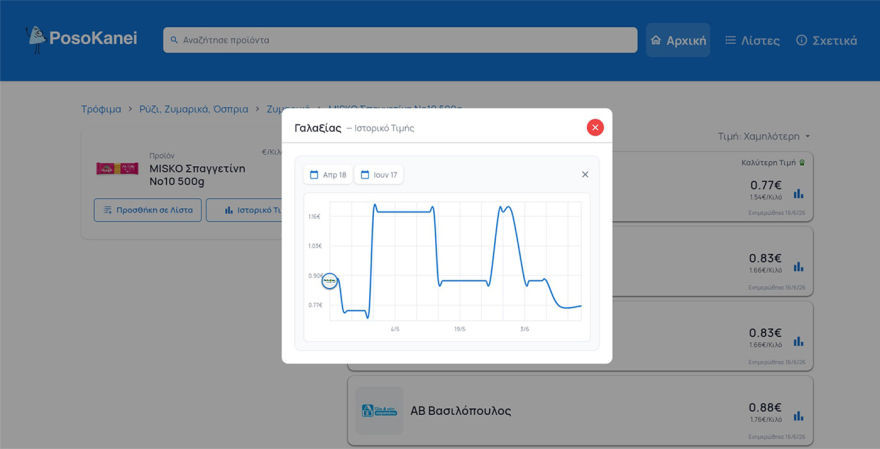Open the Ιουν 17 end date picker
Screen dimensions: 880x449
[x=379, y=175]
